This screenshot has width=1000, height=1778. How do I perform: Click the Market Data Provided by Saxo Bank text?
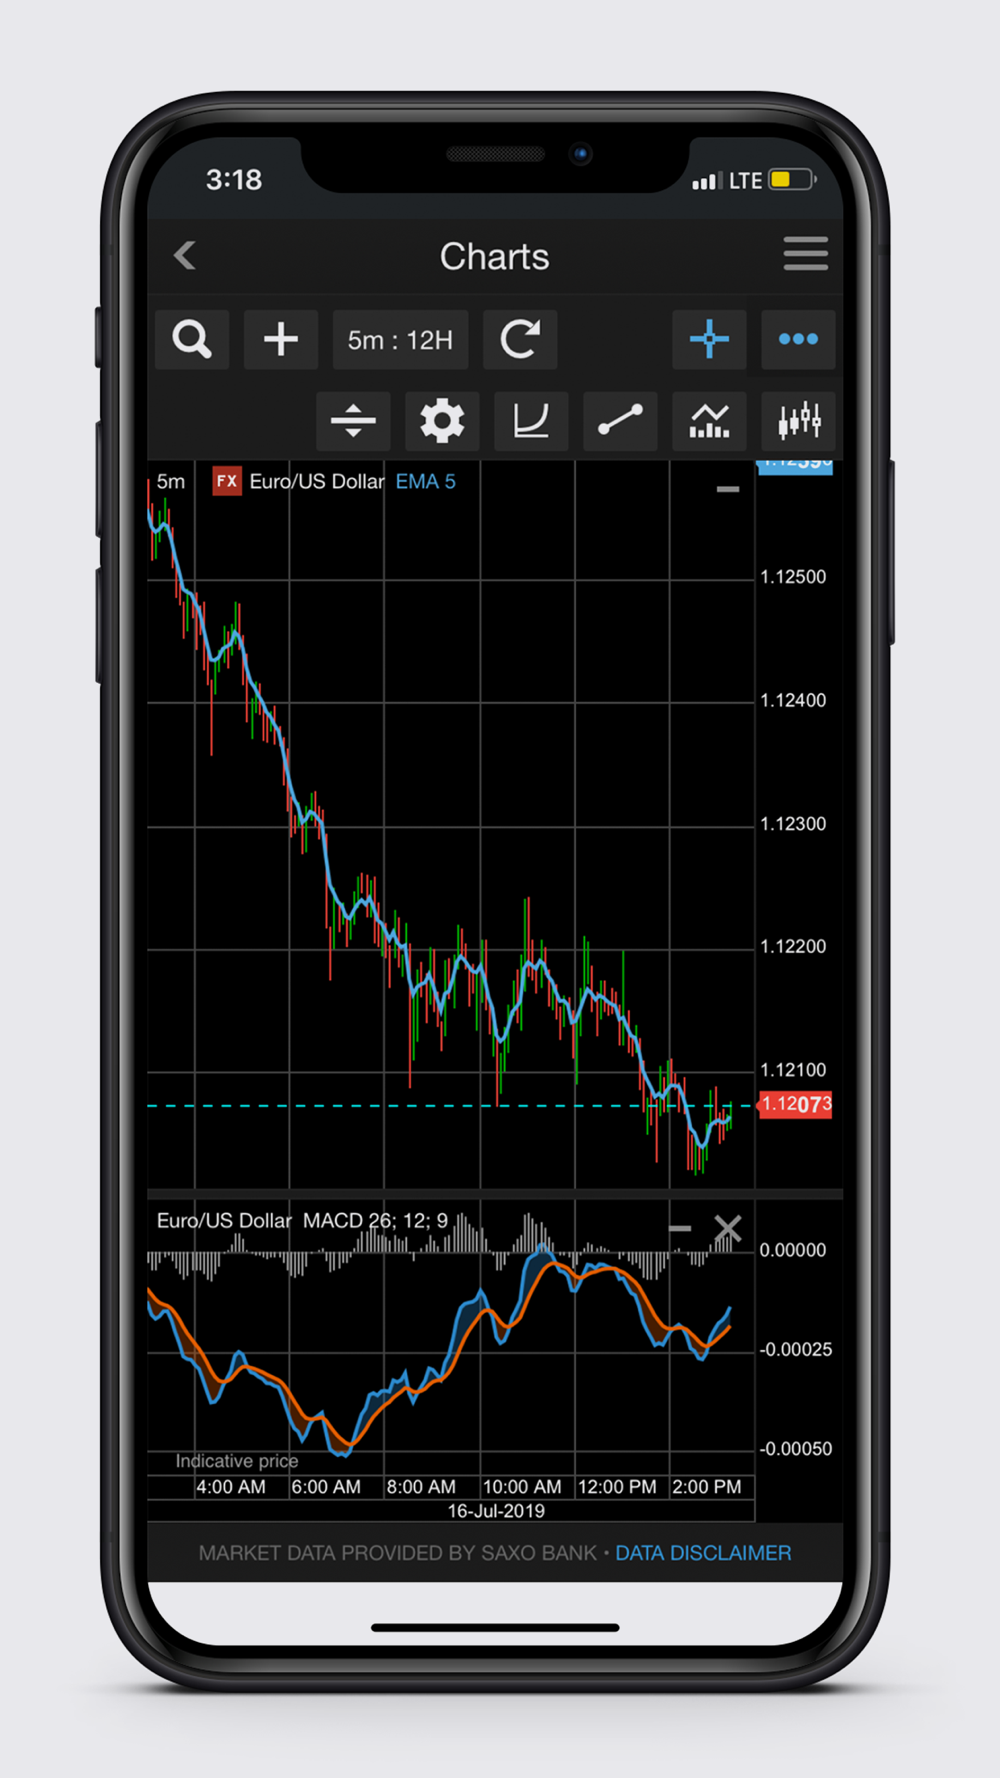397,1553
